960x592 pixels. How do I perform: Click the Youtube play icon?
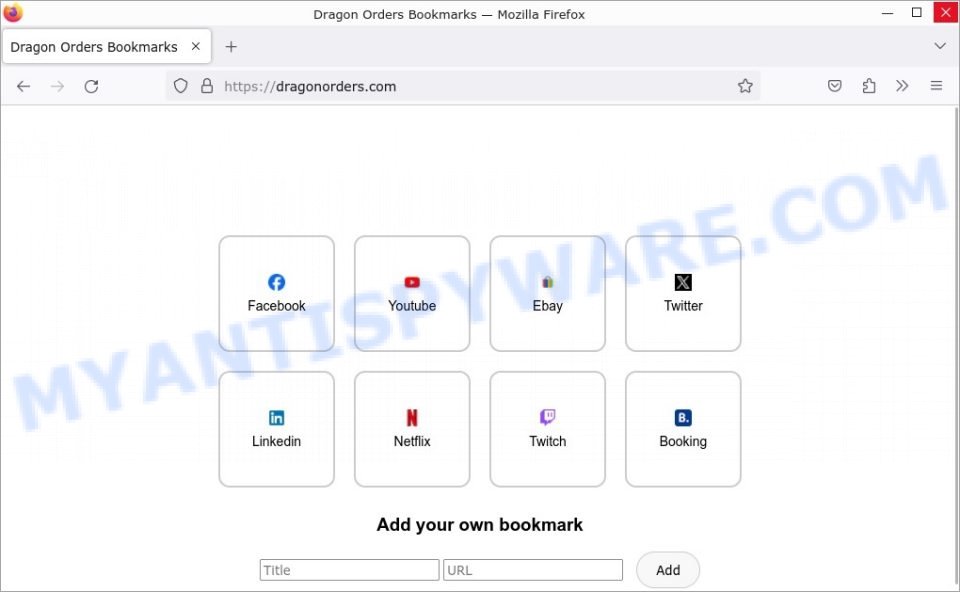(412, 282)
